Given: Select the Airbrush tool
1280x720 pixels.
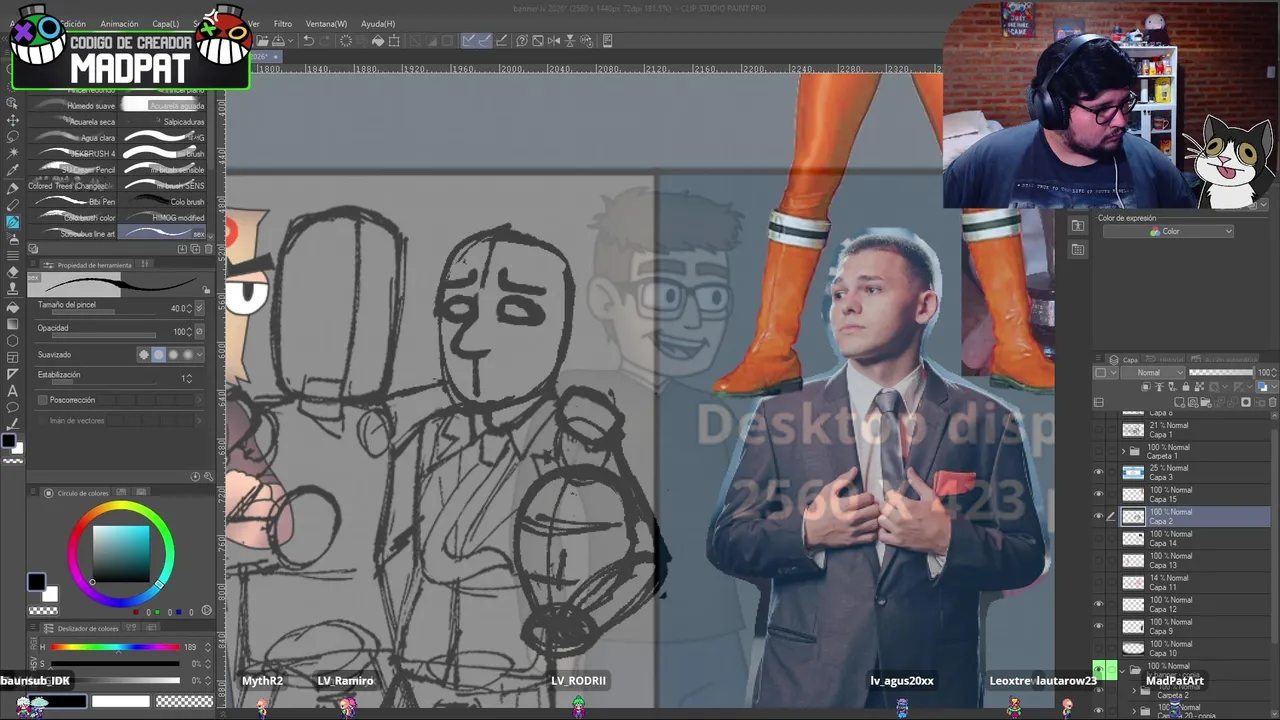Looking at the screenshot, I should point(13,239).
